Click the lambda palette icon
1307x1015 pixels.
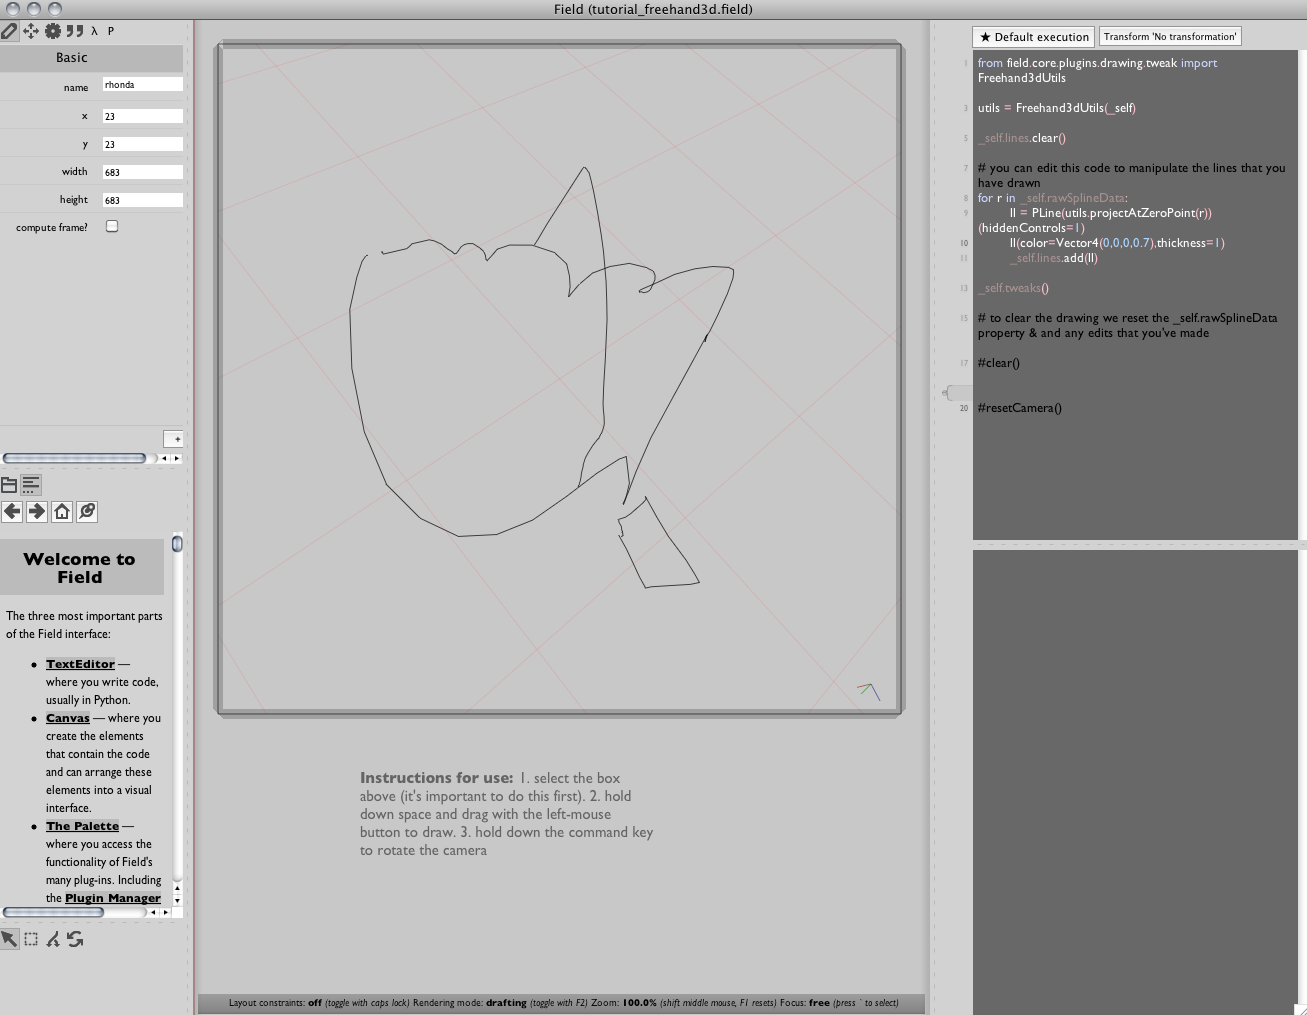tap(94, 31)
